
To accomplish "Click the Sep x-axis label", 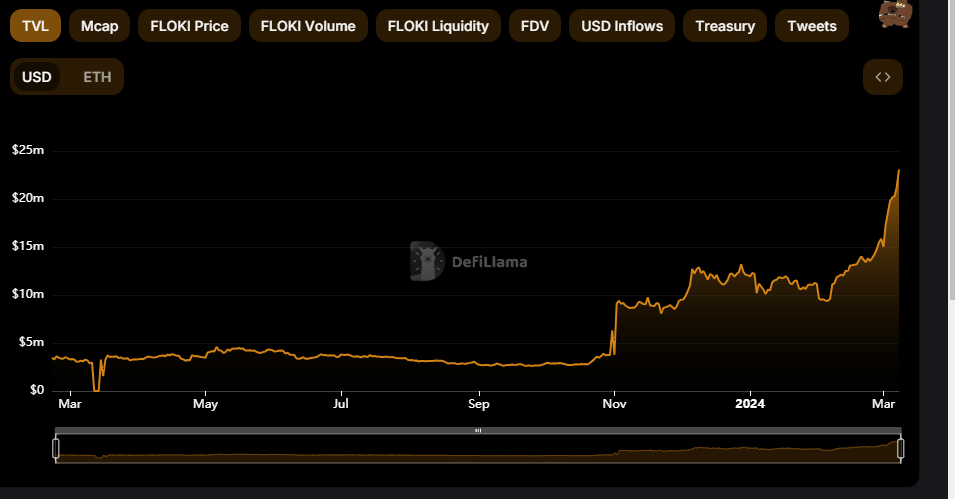I will pyautogui.click(x=479, y=404).
